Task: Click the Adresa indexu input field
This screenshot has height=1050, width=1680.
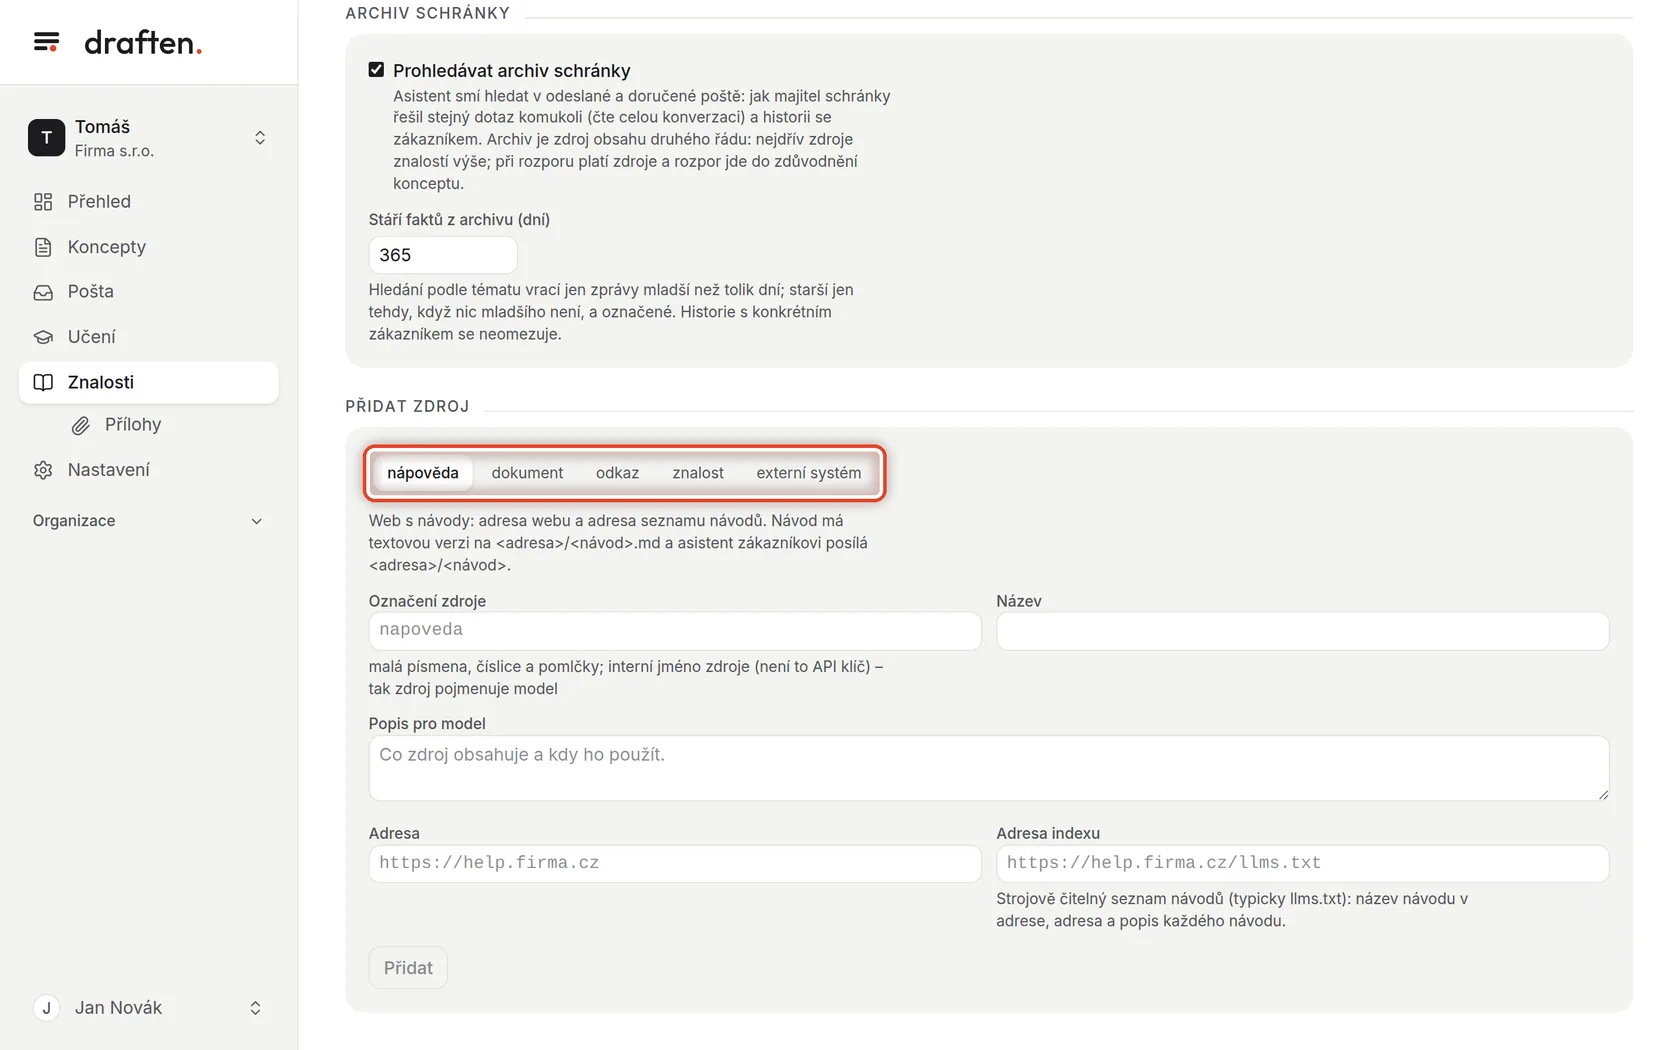Action: coord(1302,863)
